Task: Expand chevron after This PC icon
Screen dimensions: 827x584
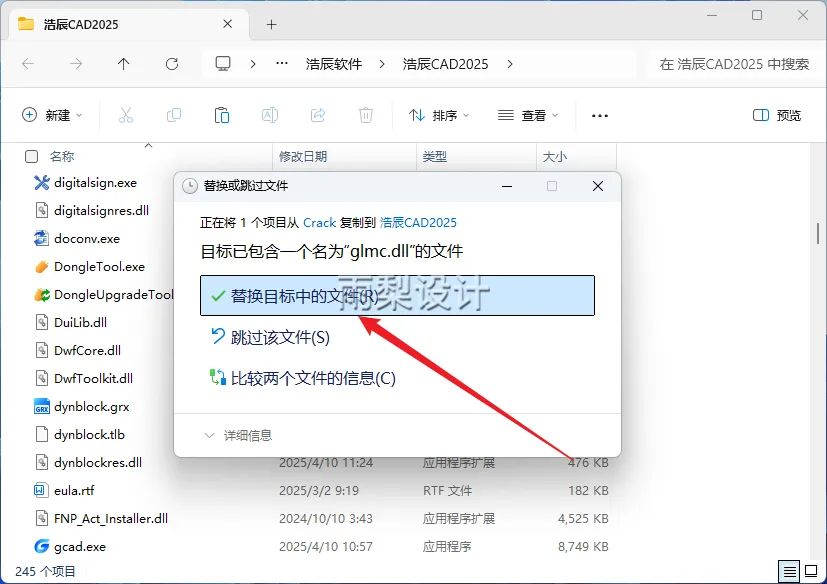Action: click(x=253, y=64)
